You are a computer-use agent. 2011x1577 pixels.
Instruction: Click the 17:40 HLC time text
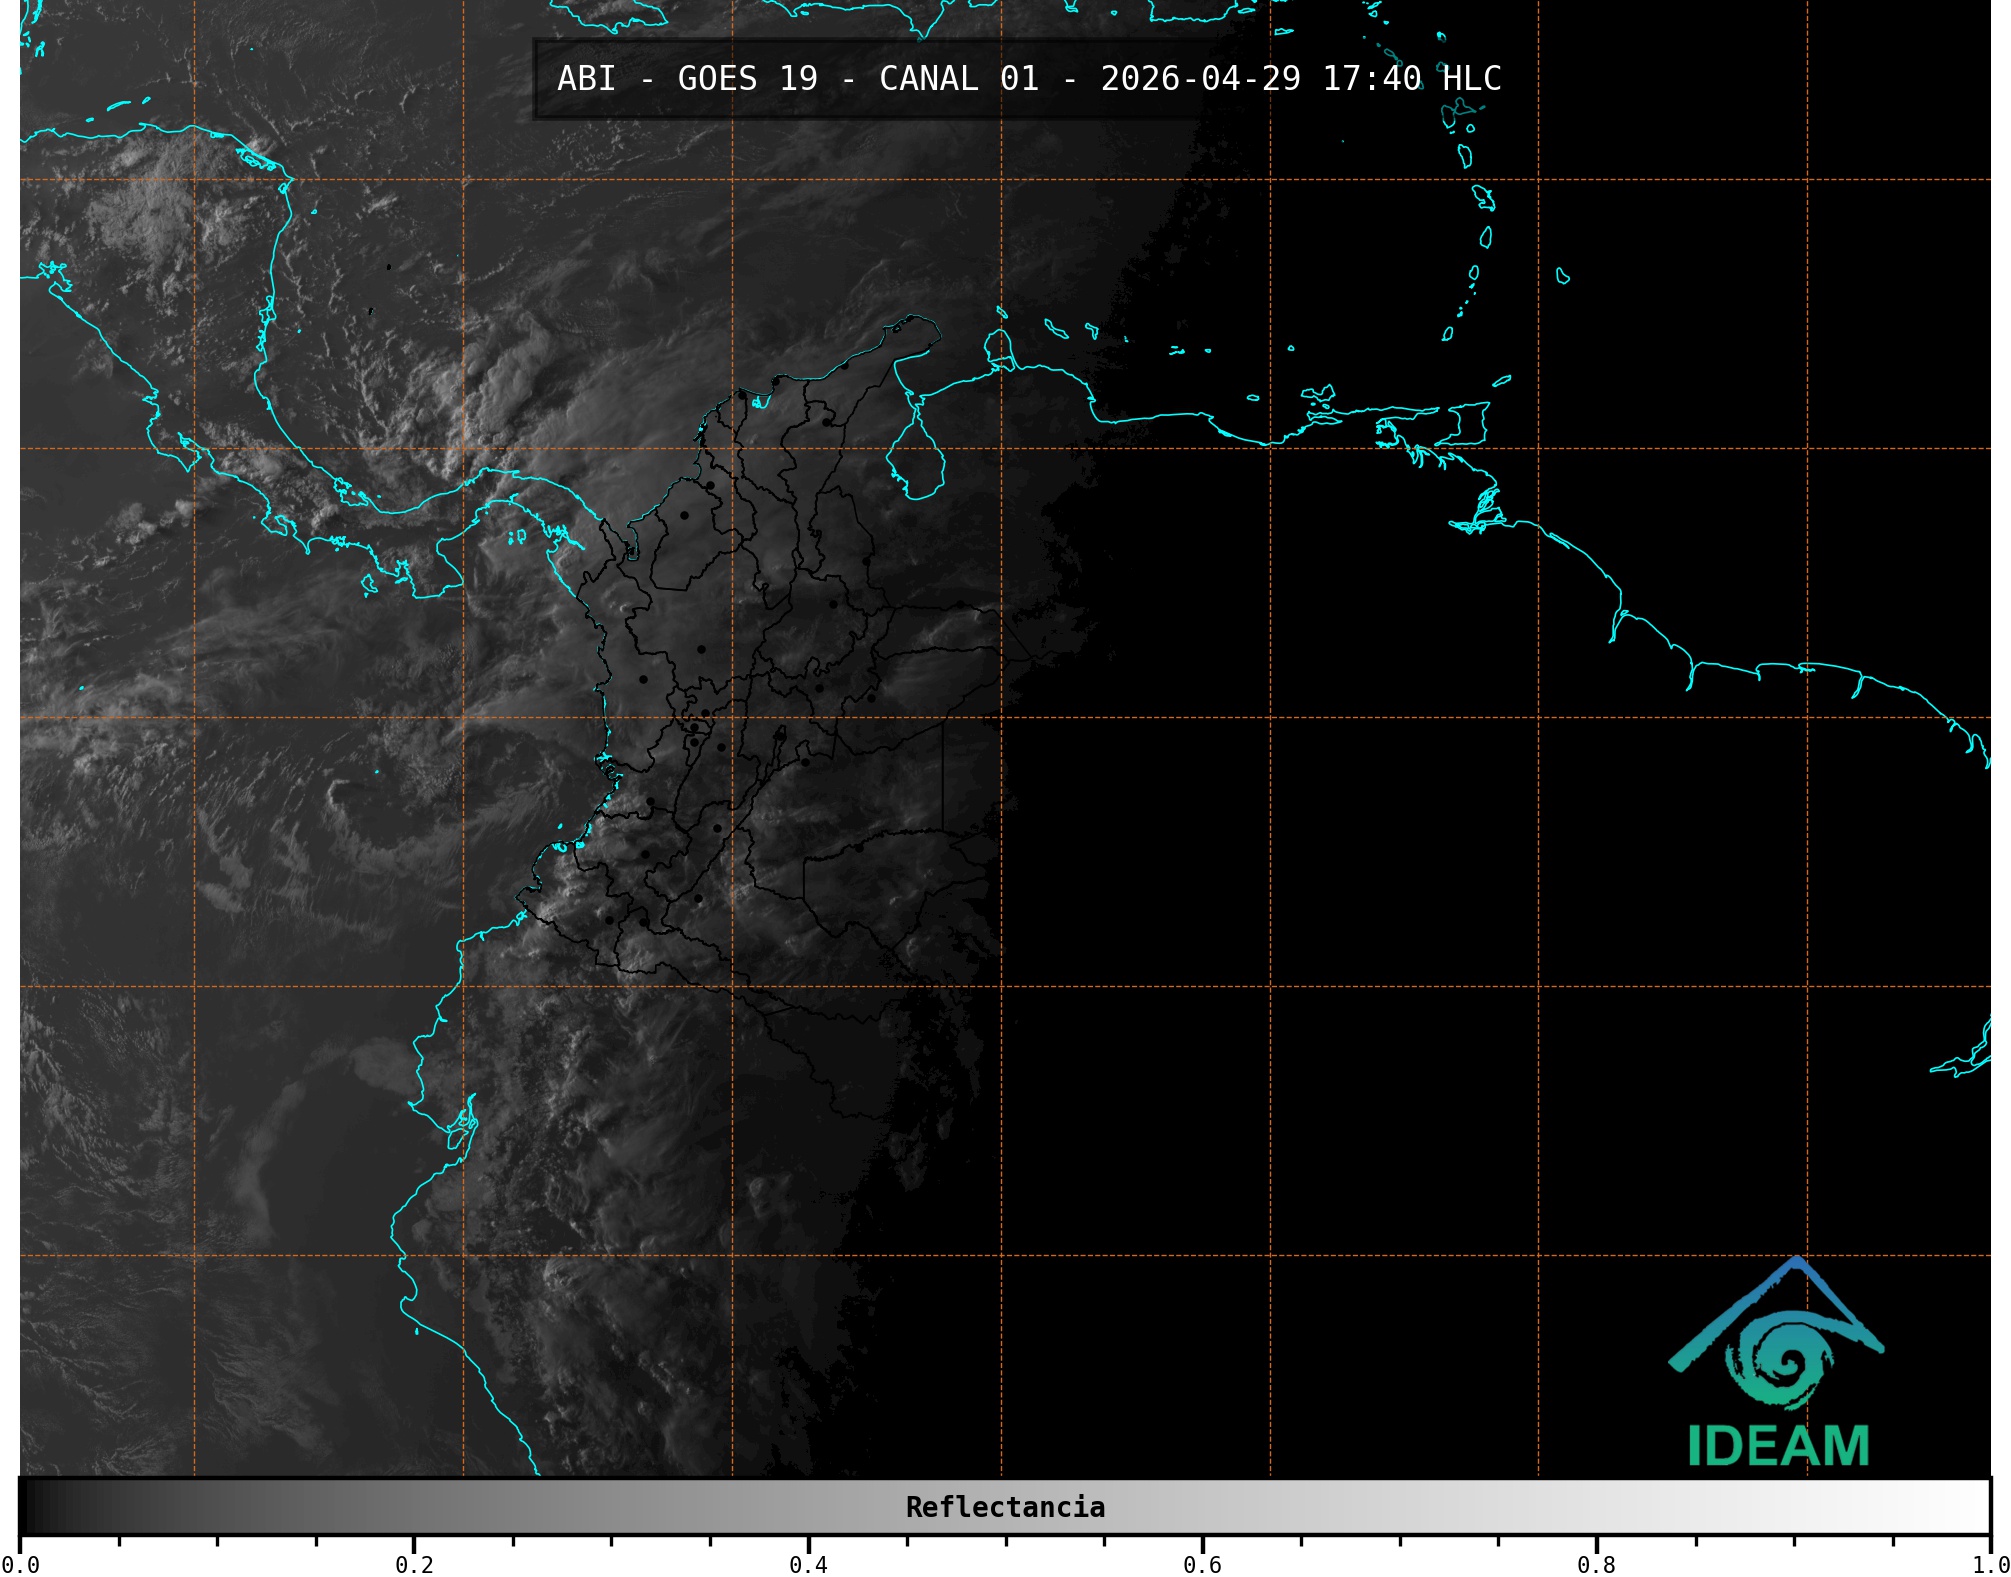(1411, 79)
